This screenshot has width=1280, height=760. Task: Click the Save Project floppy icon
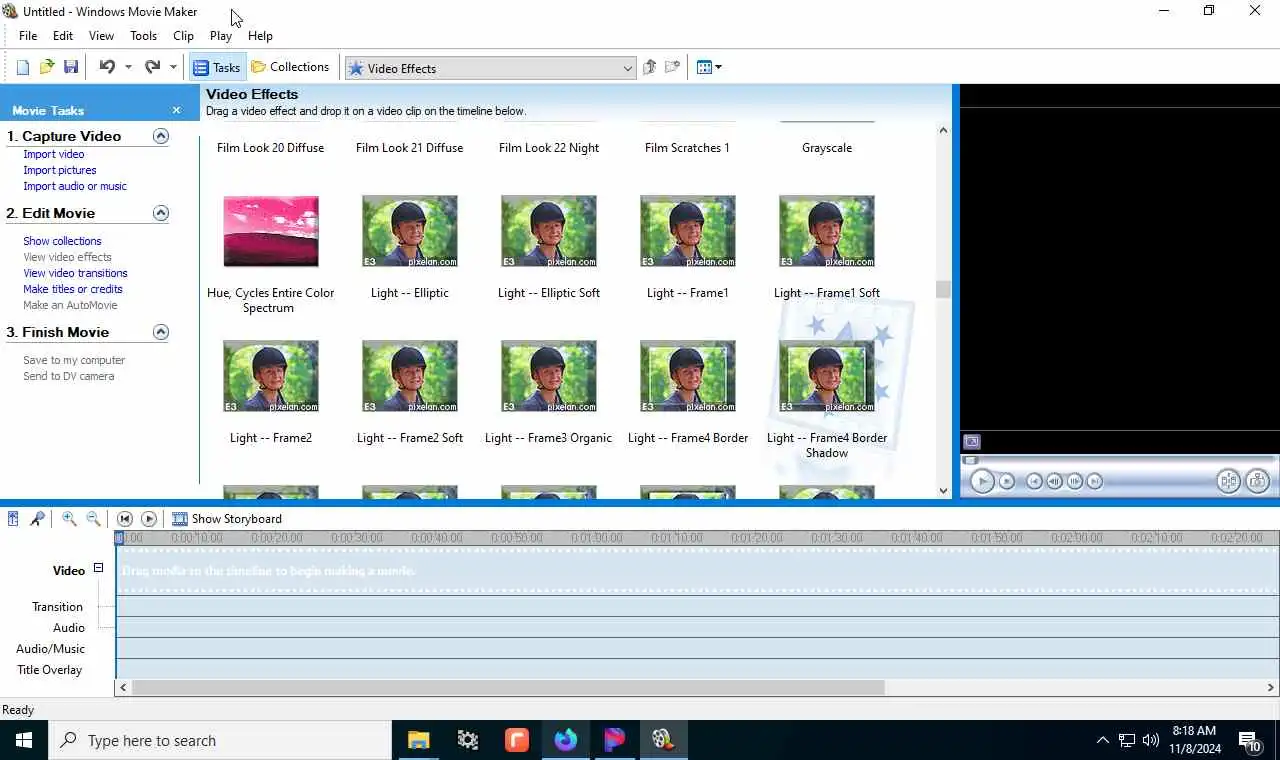(71, 67)
